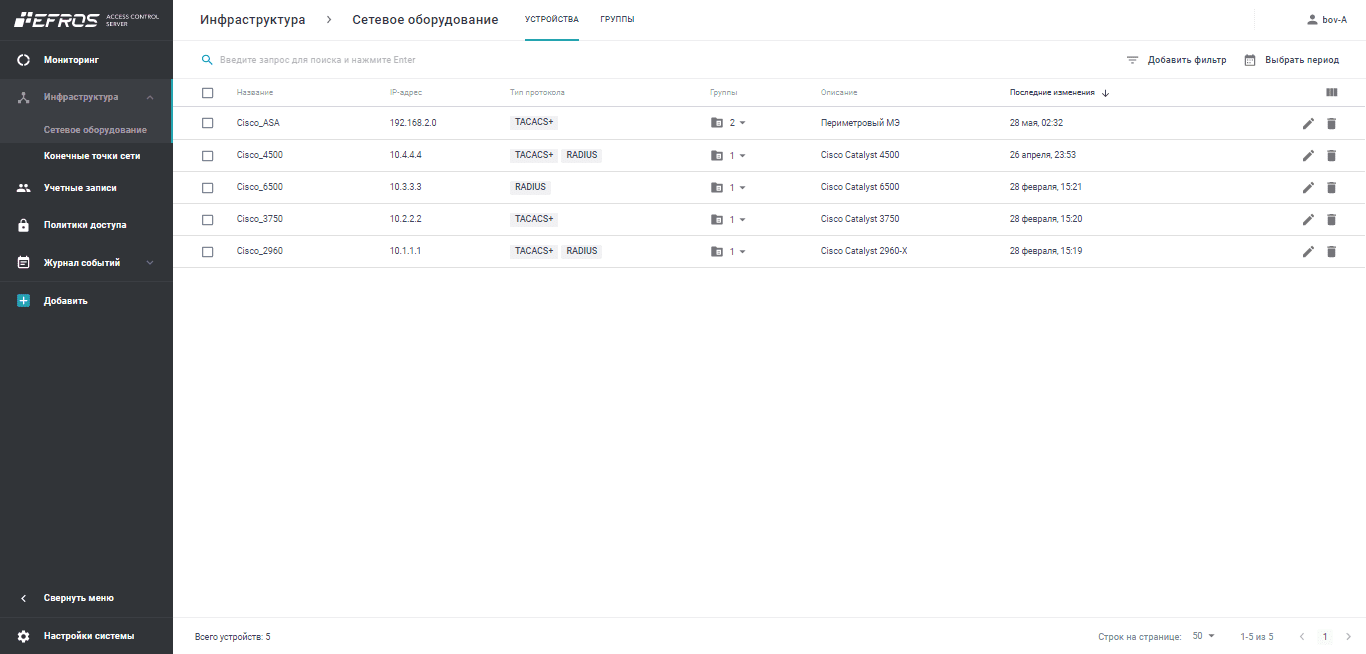
Task: Click Инфраструктура breadcrumb link
Action: point(253,20)
